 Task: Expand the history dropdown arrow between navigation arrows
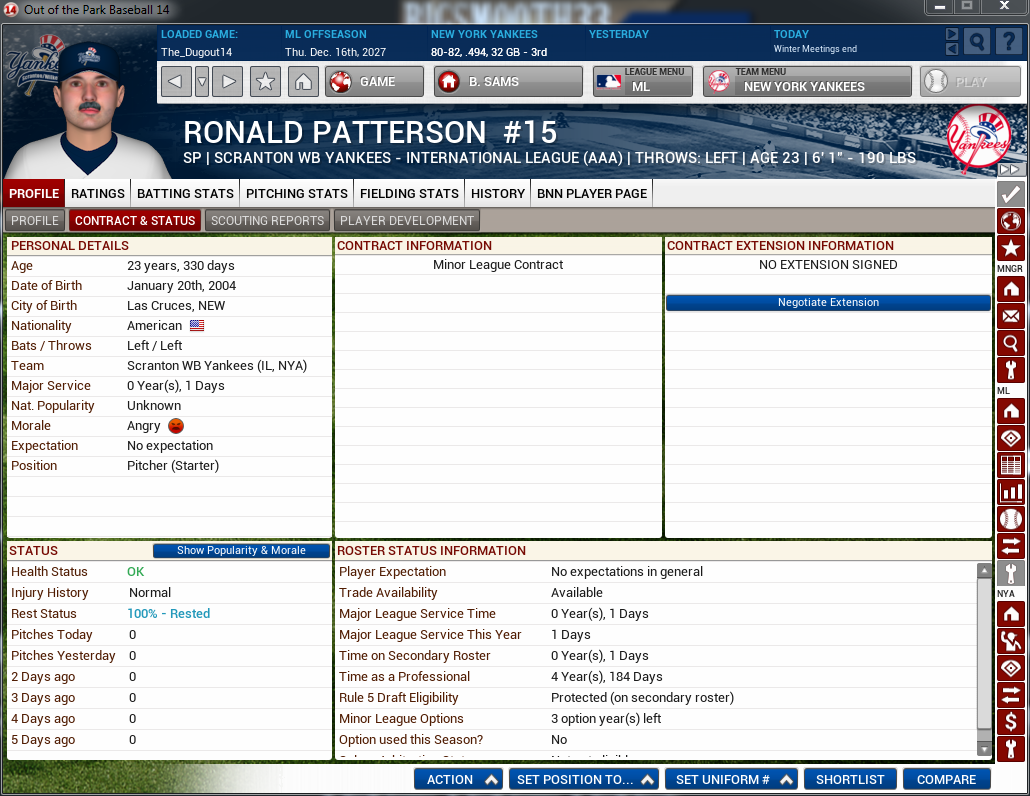(202, 82)
